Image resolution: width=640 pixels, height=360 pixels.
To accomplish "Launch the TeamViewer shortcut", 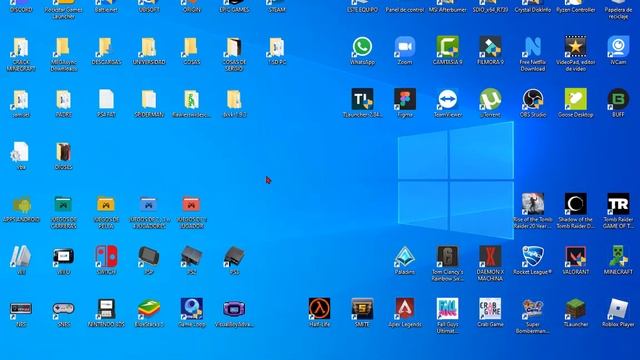I will click(x=447, y=100).
